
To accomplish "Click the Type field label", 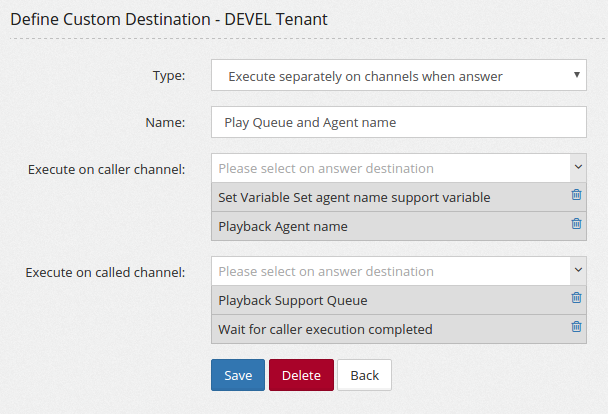I will (x=168, y=75).
